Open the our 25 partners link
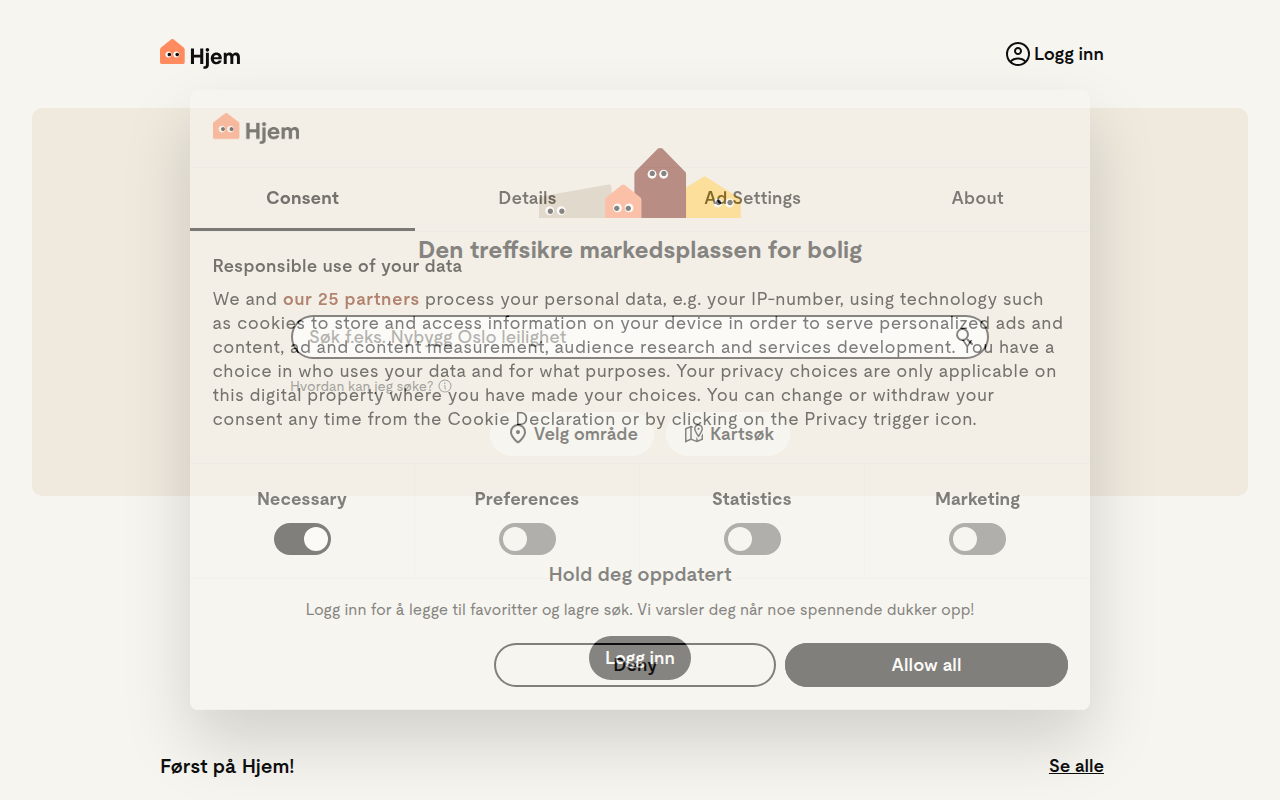The width and height of the screenshot is (1280, 800). click(x=351, y=299)
